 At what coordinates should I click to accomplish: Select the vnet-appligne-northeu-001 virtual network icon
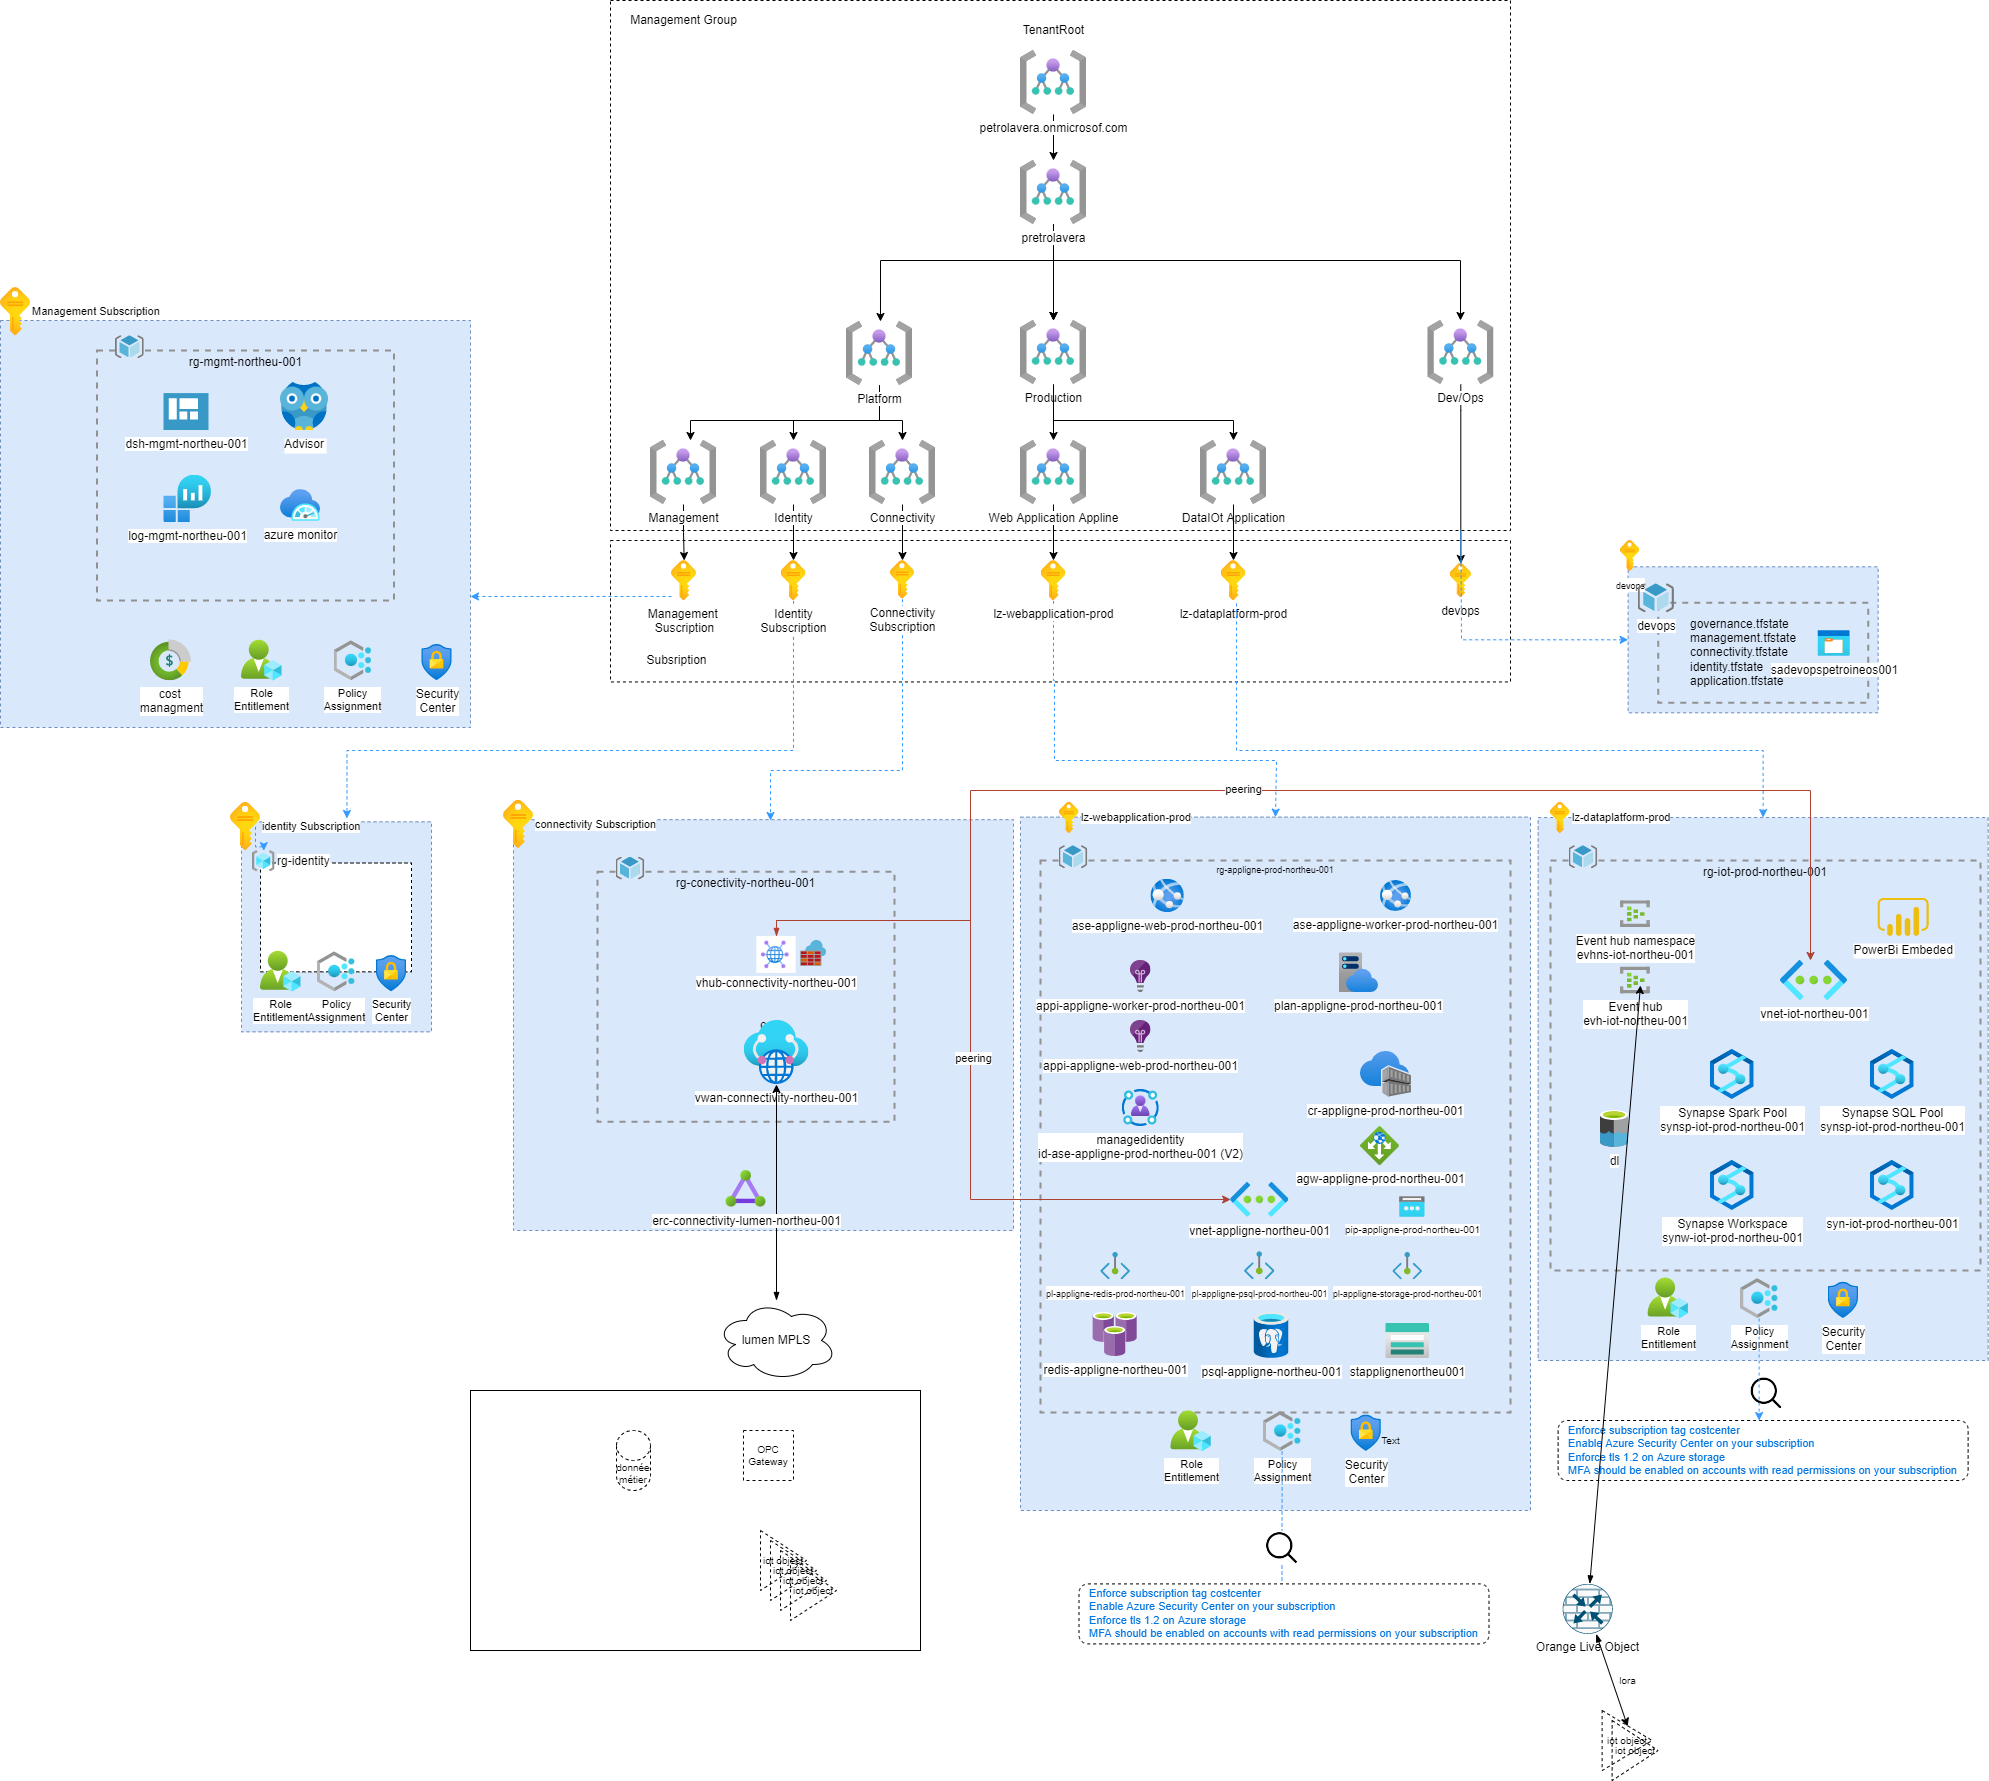1259,1199
